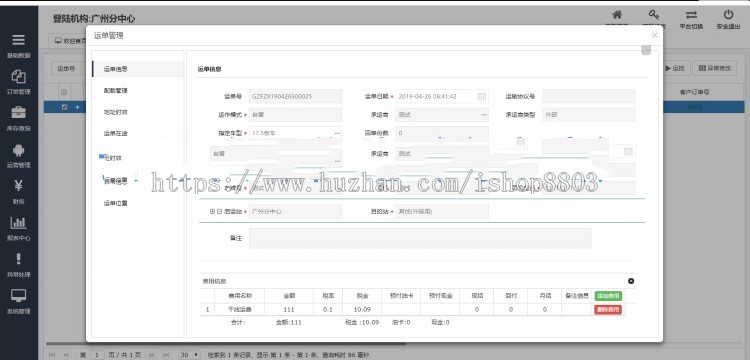Close the 运单管理 dialog
The image size is (750, 360).
tap(655, 35)
